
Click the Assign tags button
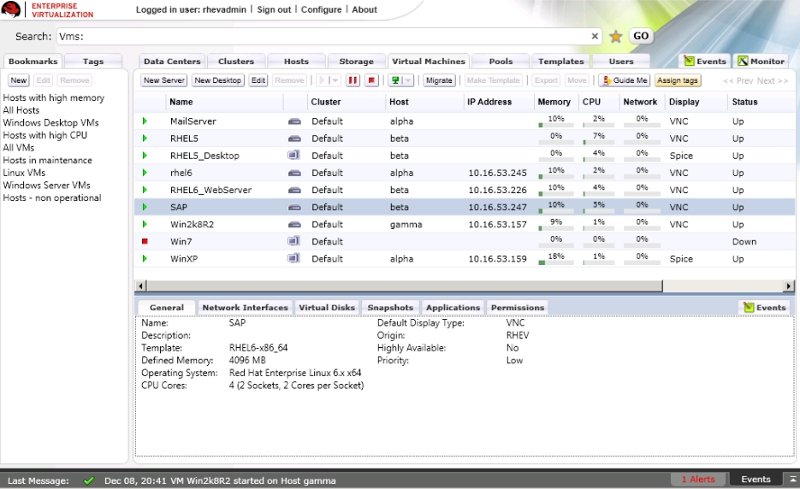pos(678,80)
